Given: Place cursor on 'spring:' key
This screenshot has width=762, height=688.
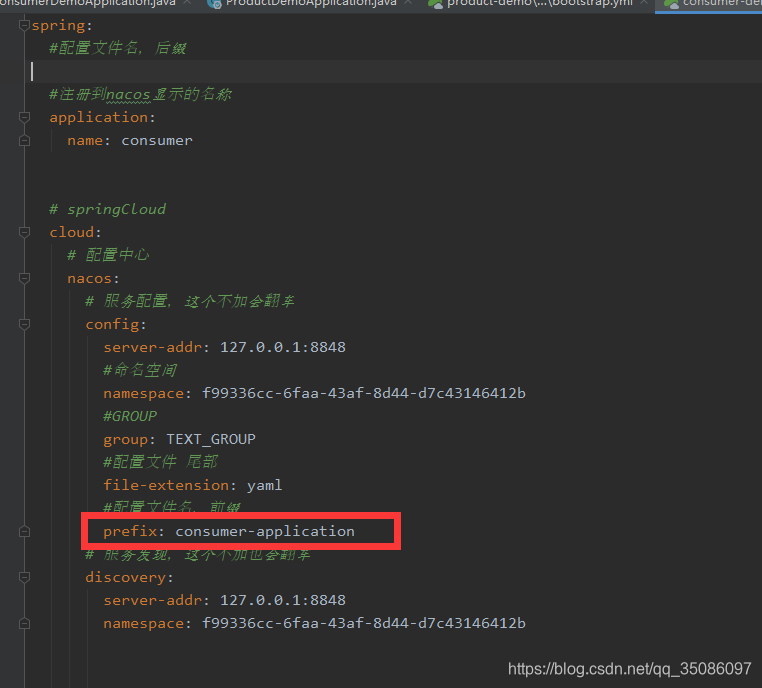Looking at the screenshot, I should [x=62, y=25].
